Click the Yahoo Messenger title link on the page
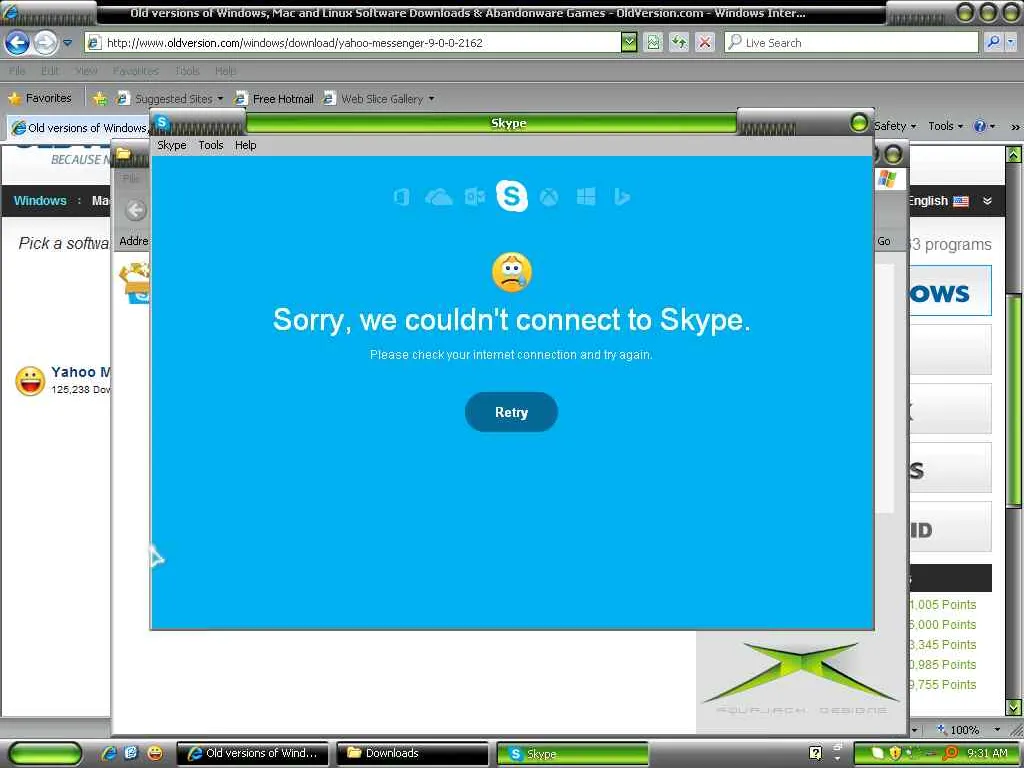Screen dimensions: 1024x768 click(x=81, y=372)
